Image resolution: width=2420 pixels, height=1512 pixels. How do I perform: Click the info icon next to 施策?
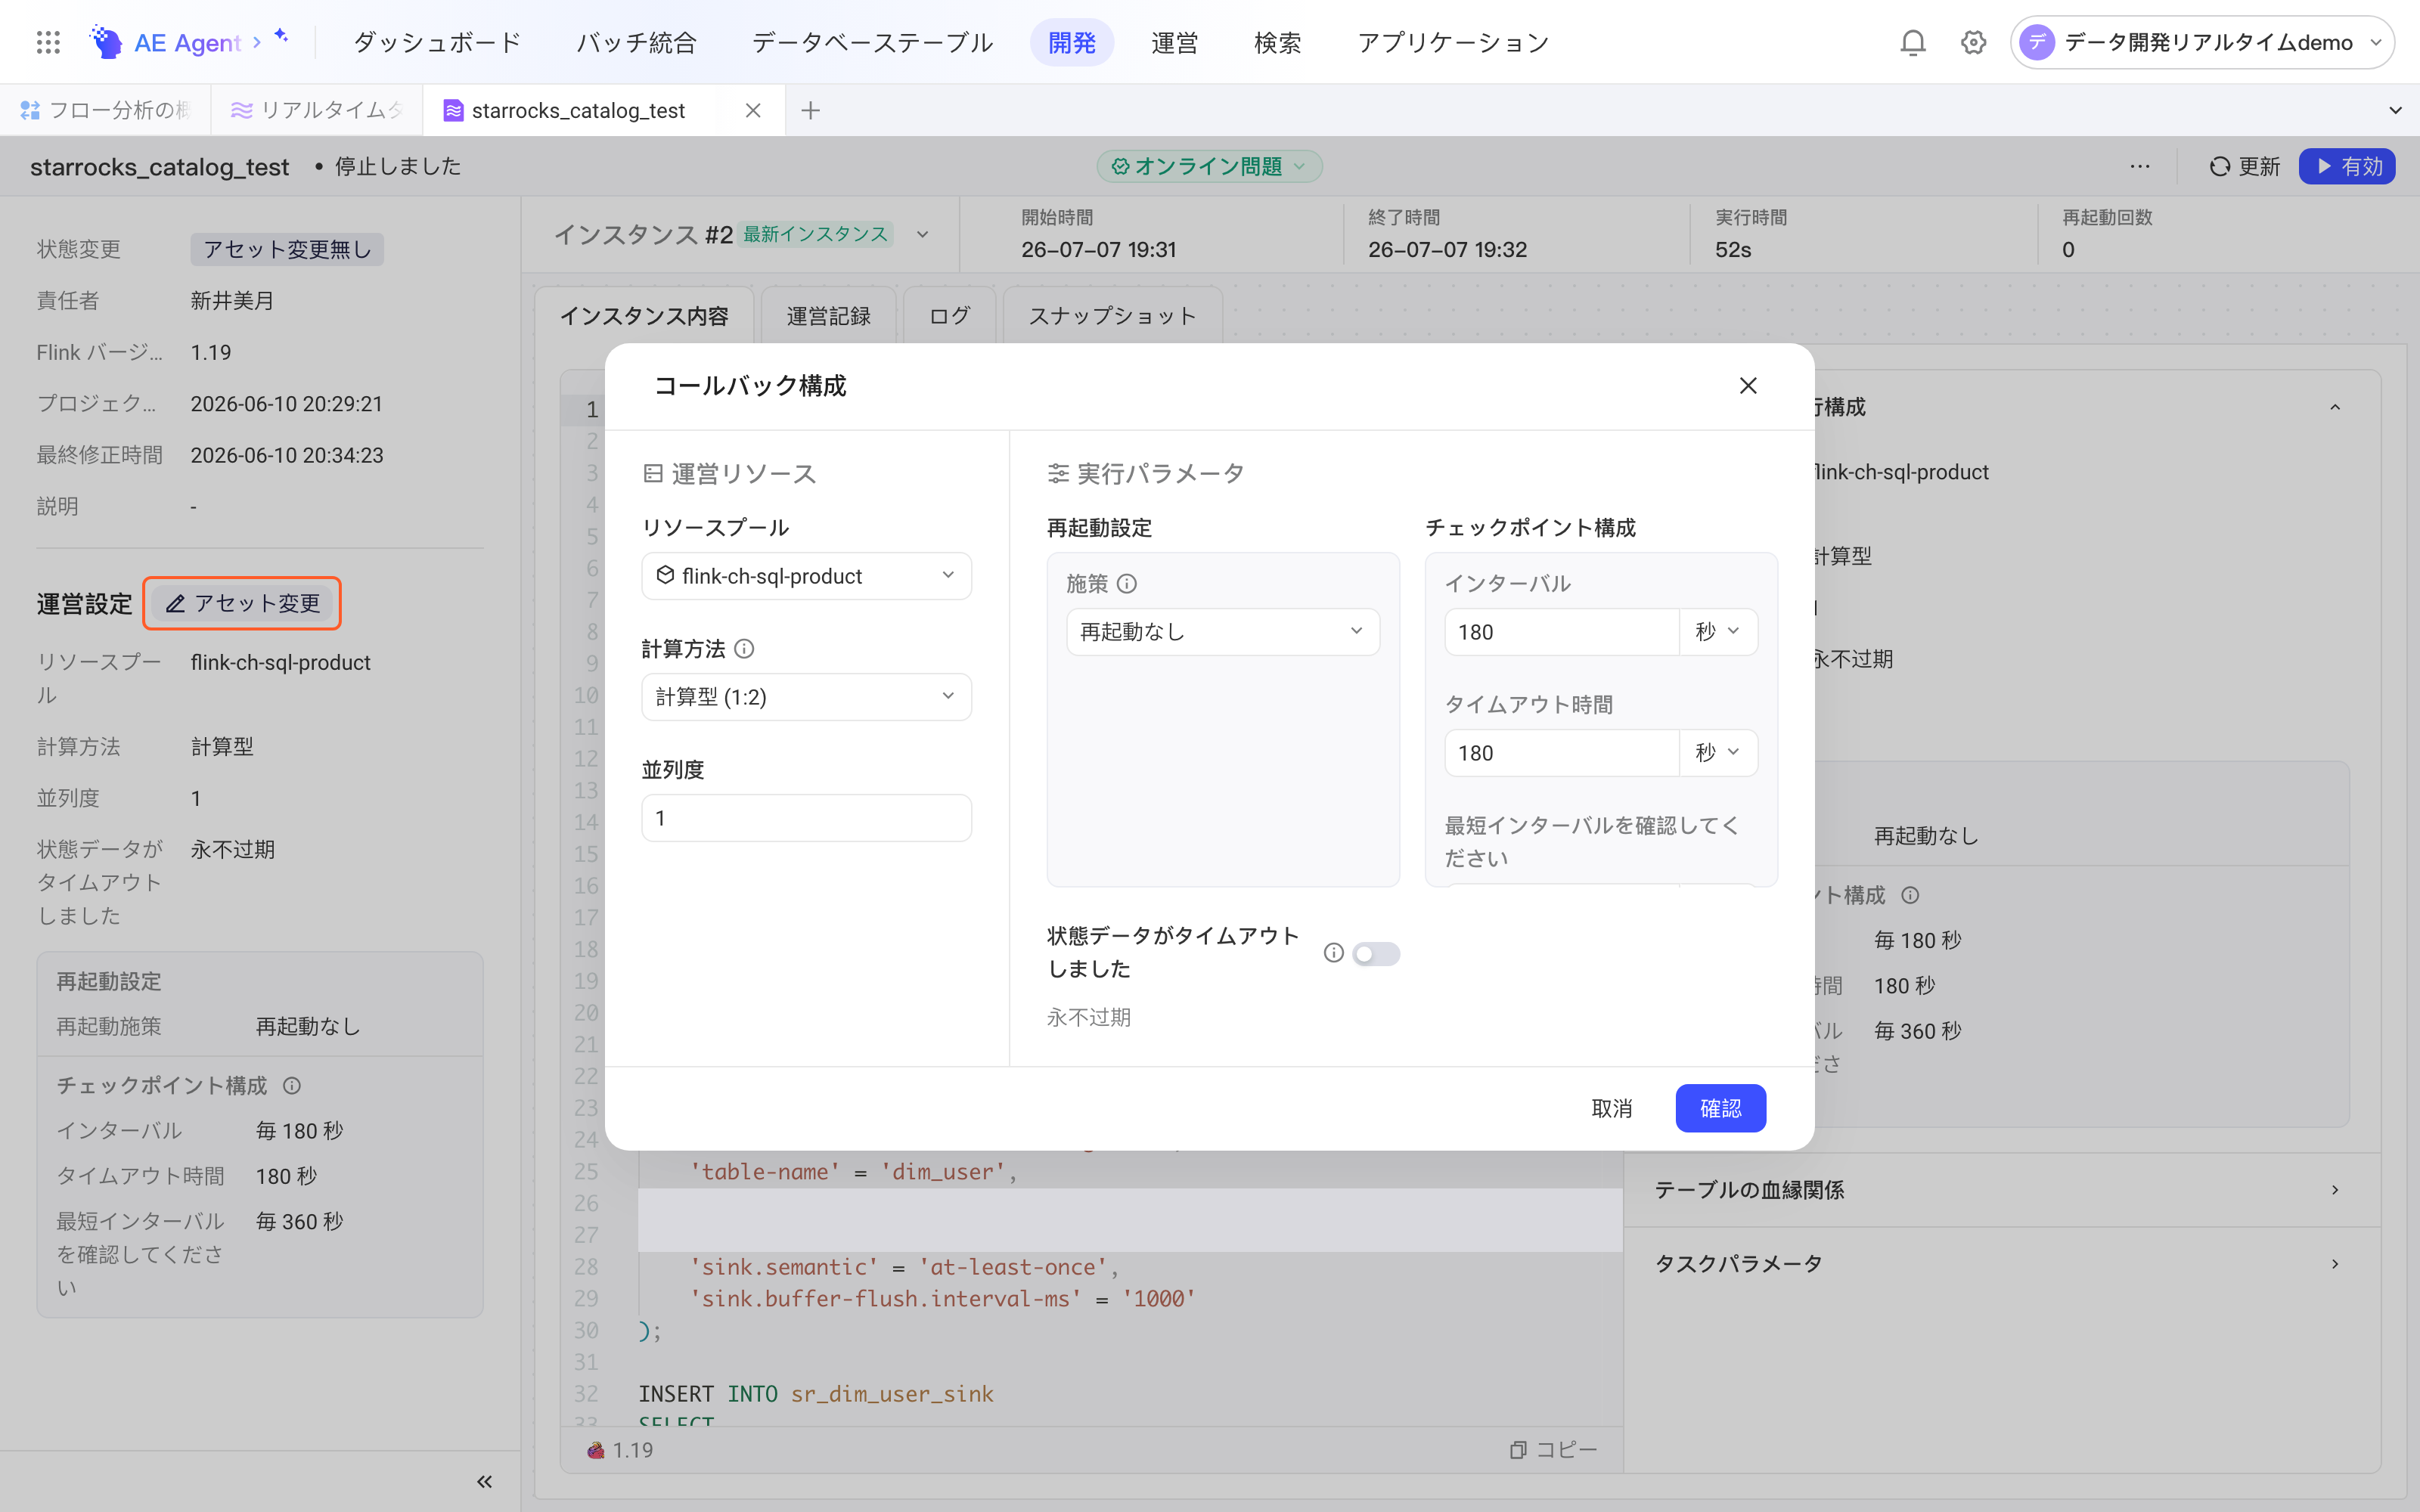1127,583
